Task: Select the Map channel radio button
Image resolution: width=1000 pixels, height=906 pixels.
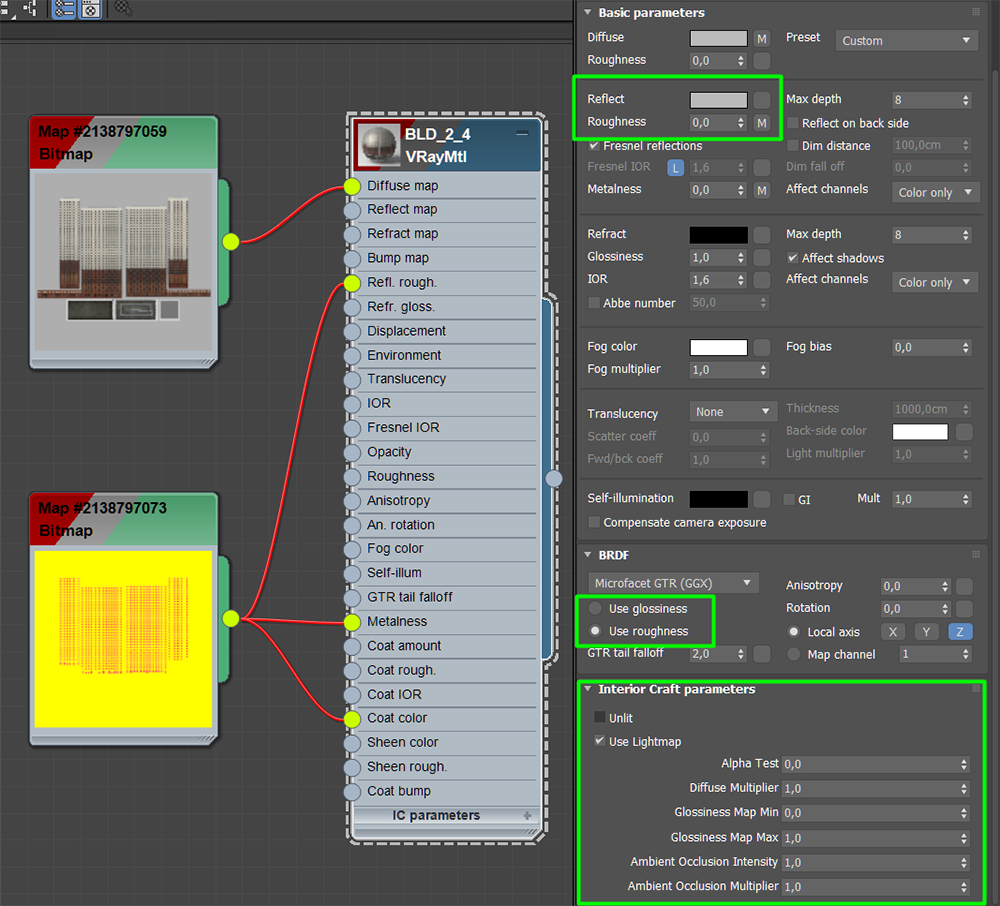Action: click(794, 654)
